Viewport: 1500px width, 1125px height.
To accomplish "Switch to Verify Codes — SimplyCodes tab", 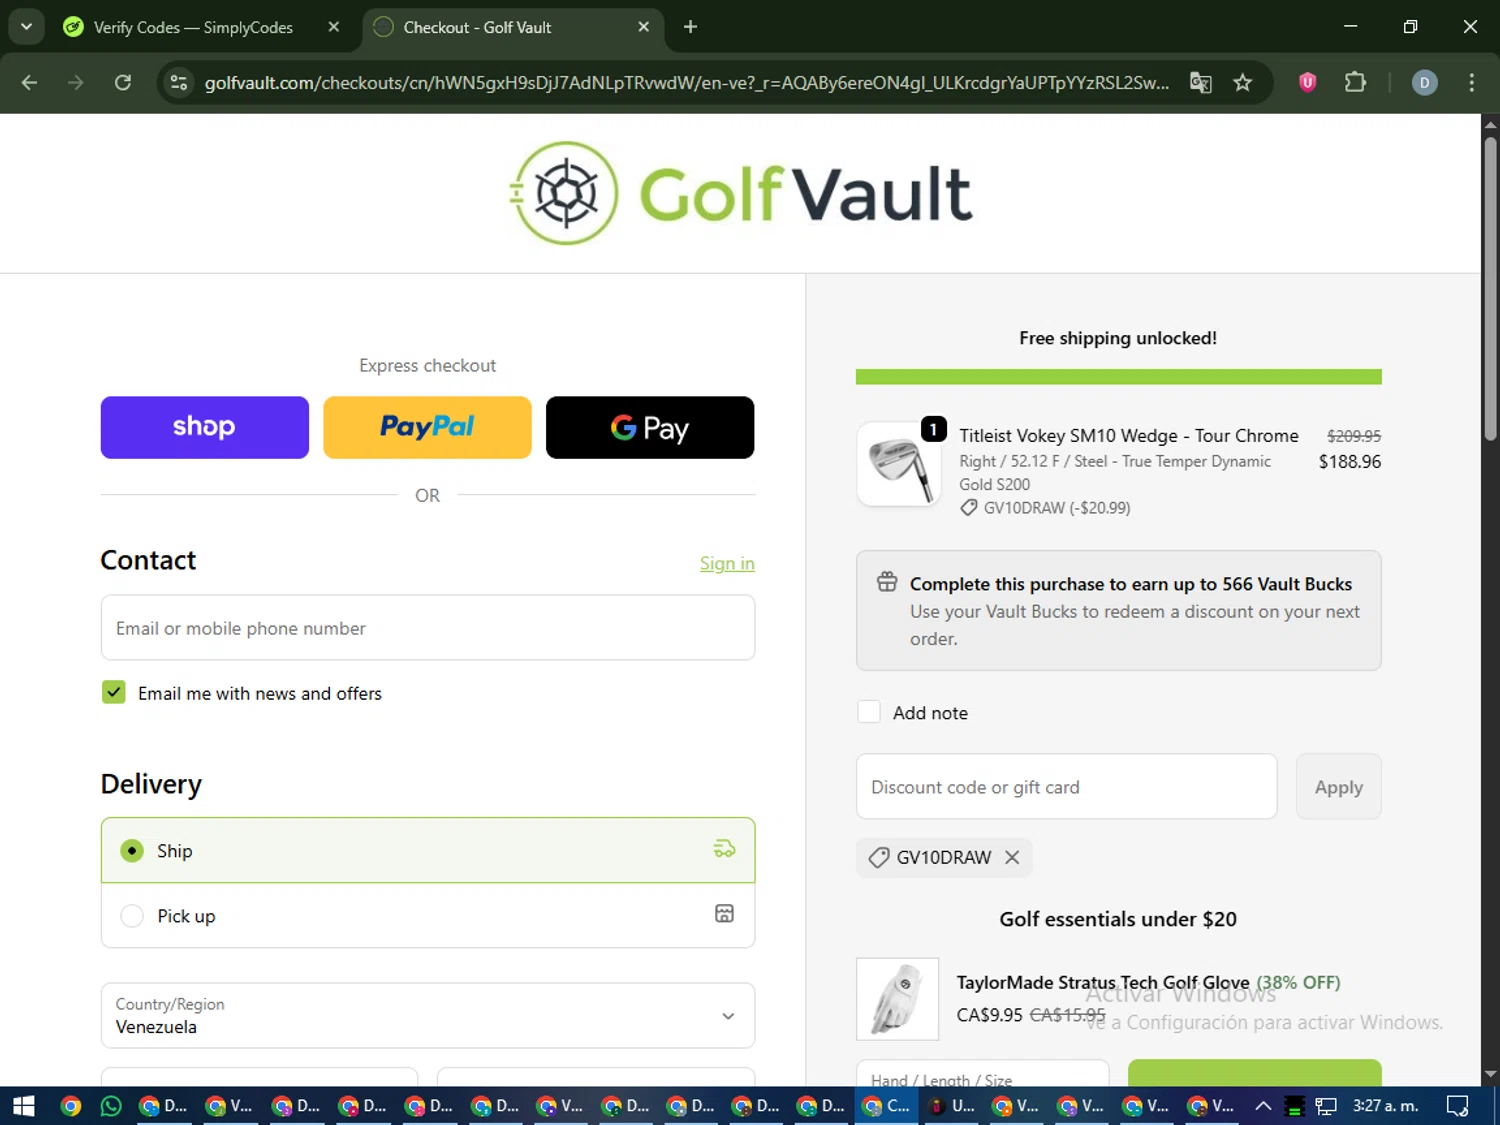I will (193, 27).
